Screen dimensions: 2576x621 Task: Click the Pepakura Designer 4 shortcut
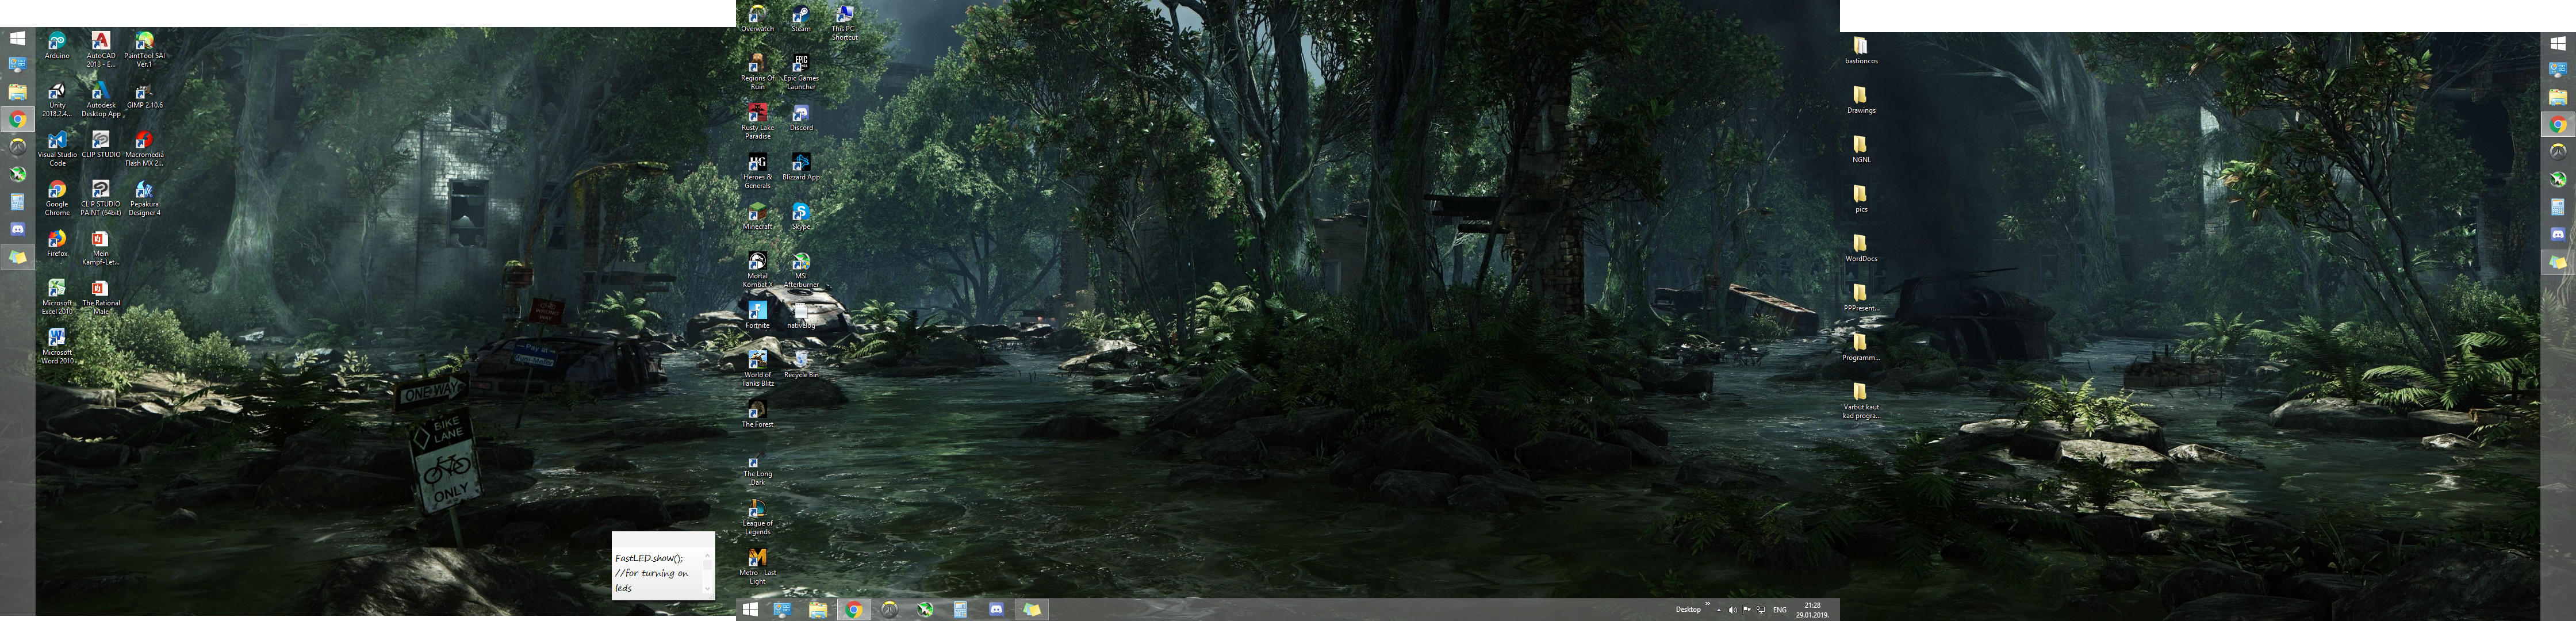pos(144,198)
